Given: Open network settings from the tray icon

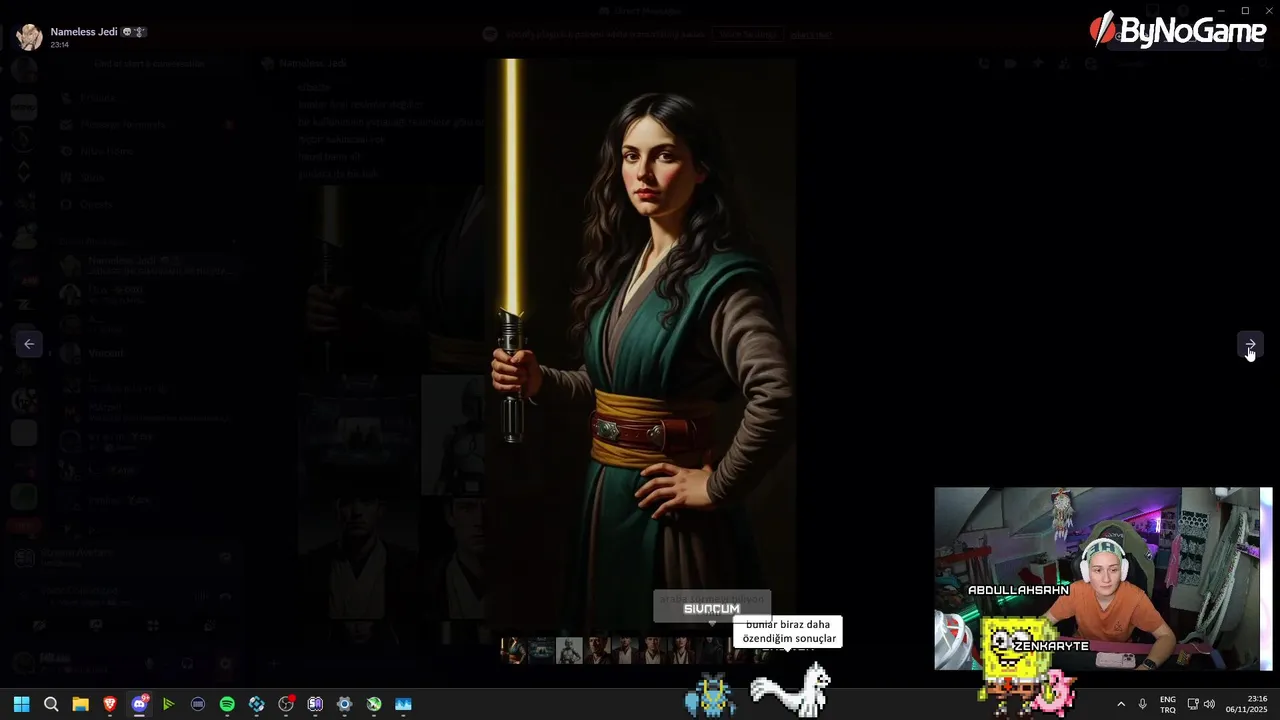Looking at the screenshot, I should pos(1192,704).
